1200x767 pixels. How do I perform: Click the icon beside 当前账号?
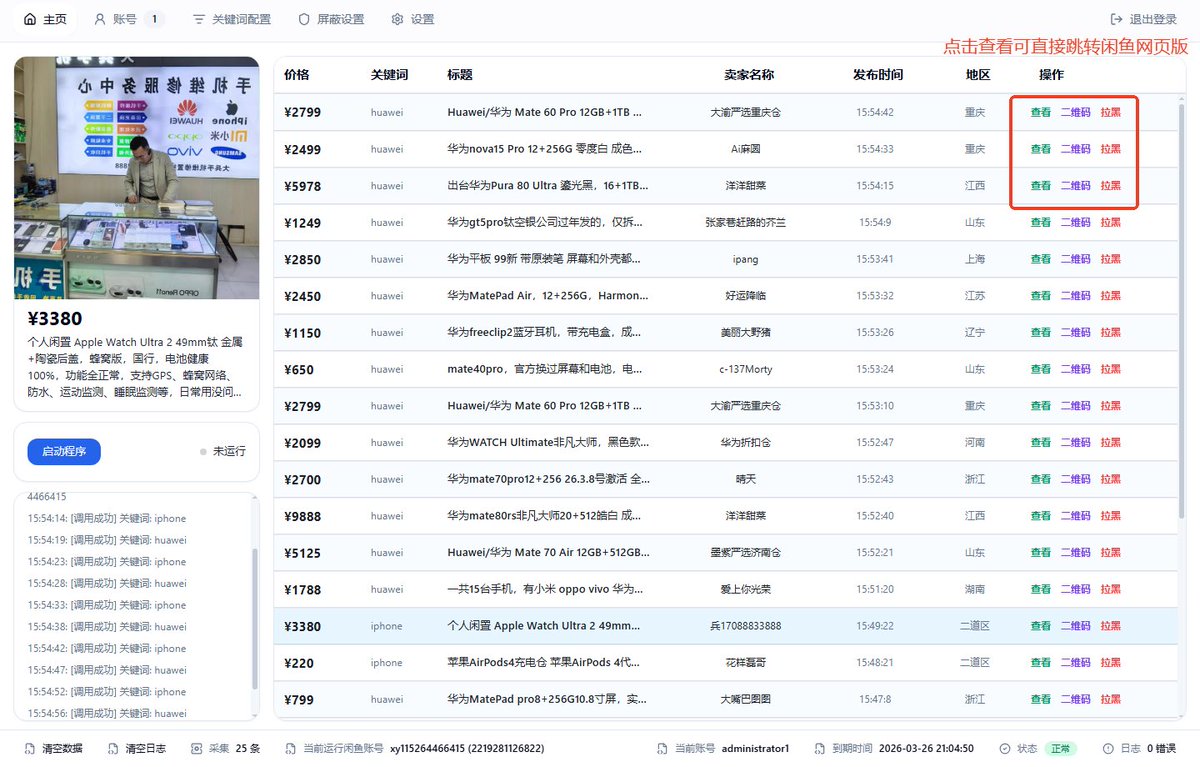[x=662, y=748]
